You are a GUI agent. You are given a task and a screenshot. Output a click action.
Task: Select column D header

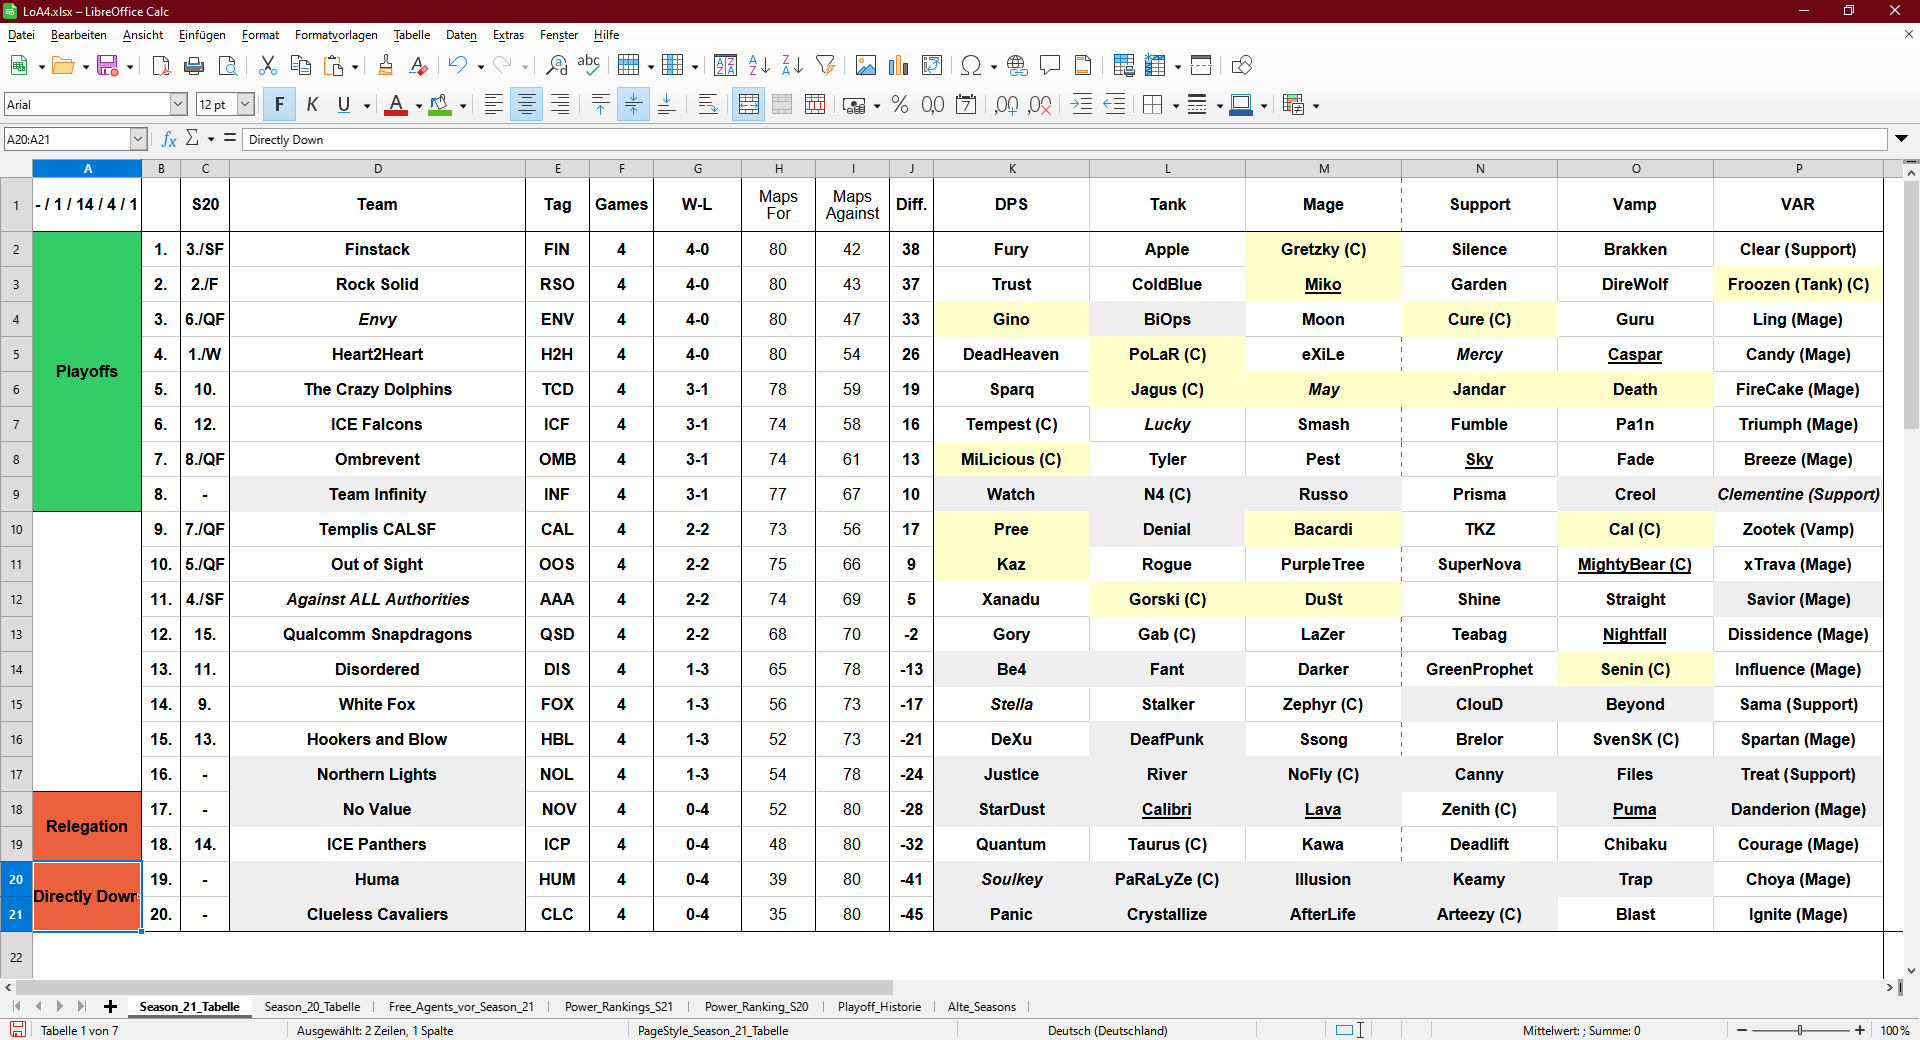coord(378,169)
